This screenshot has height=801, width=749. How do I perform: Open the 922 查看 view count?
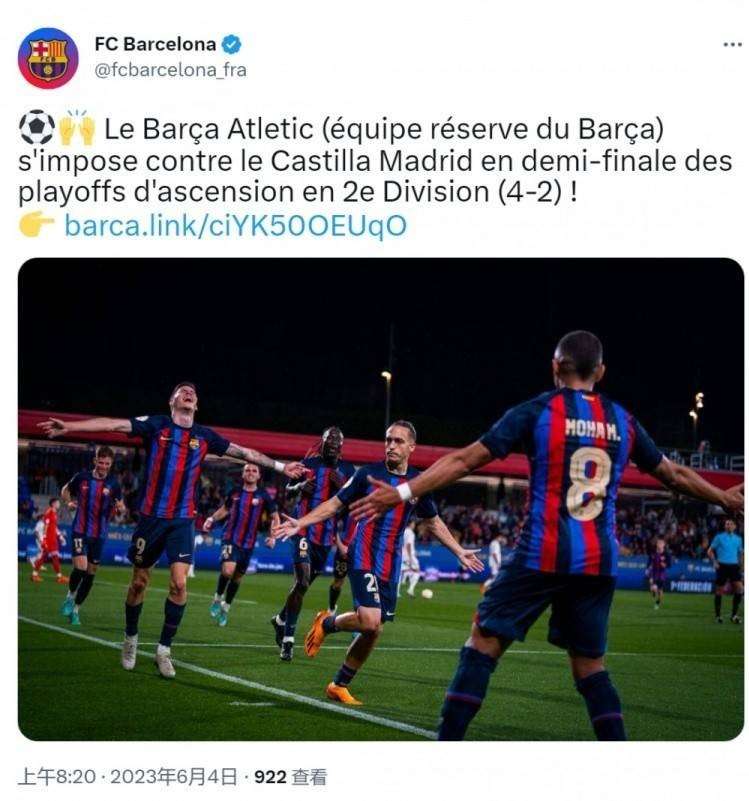(x=290, y=777)
